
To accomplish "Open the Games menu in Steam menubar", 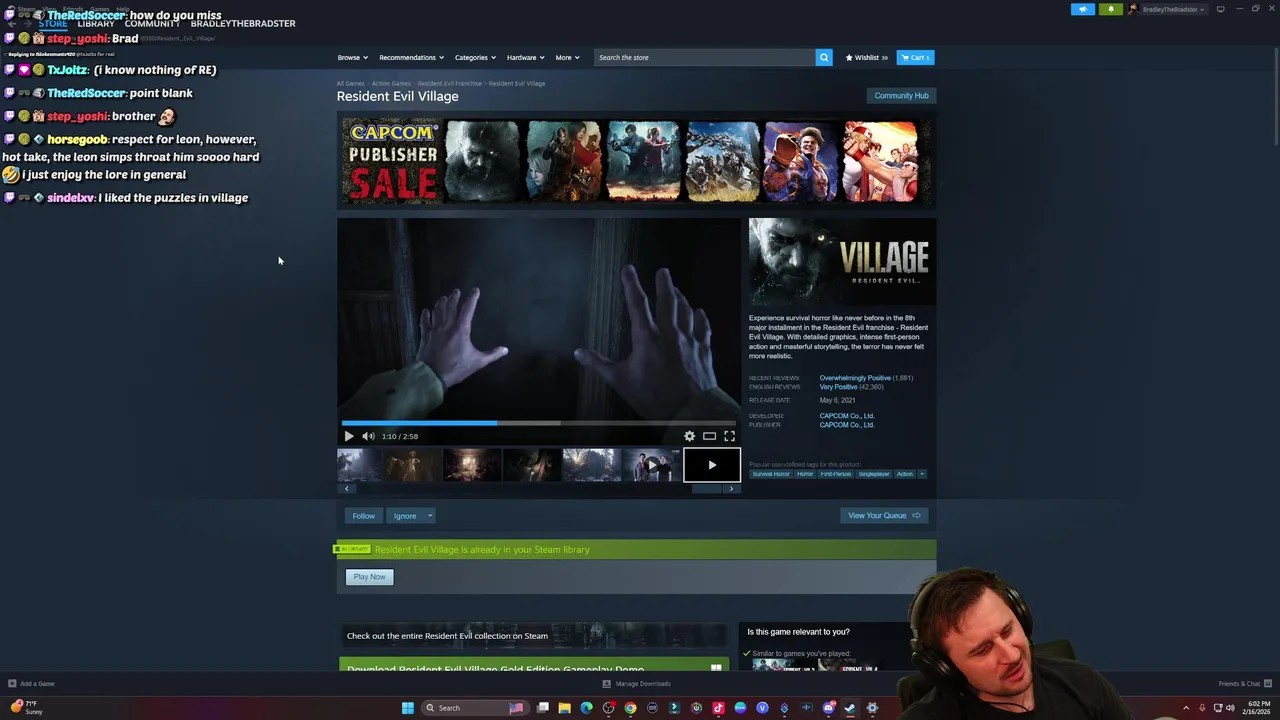I will (x=100, y=9).
